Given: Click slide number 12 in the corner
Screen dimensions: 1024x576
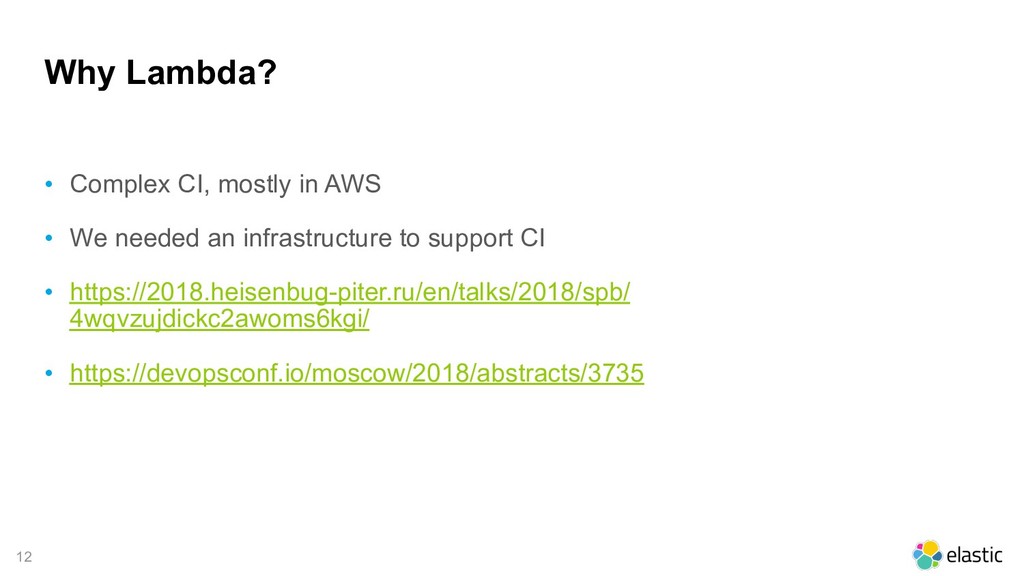Looking at the screenshot, I should [x=24, y=556].
